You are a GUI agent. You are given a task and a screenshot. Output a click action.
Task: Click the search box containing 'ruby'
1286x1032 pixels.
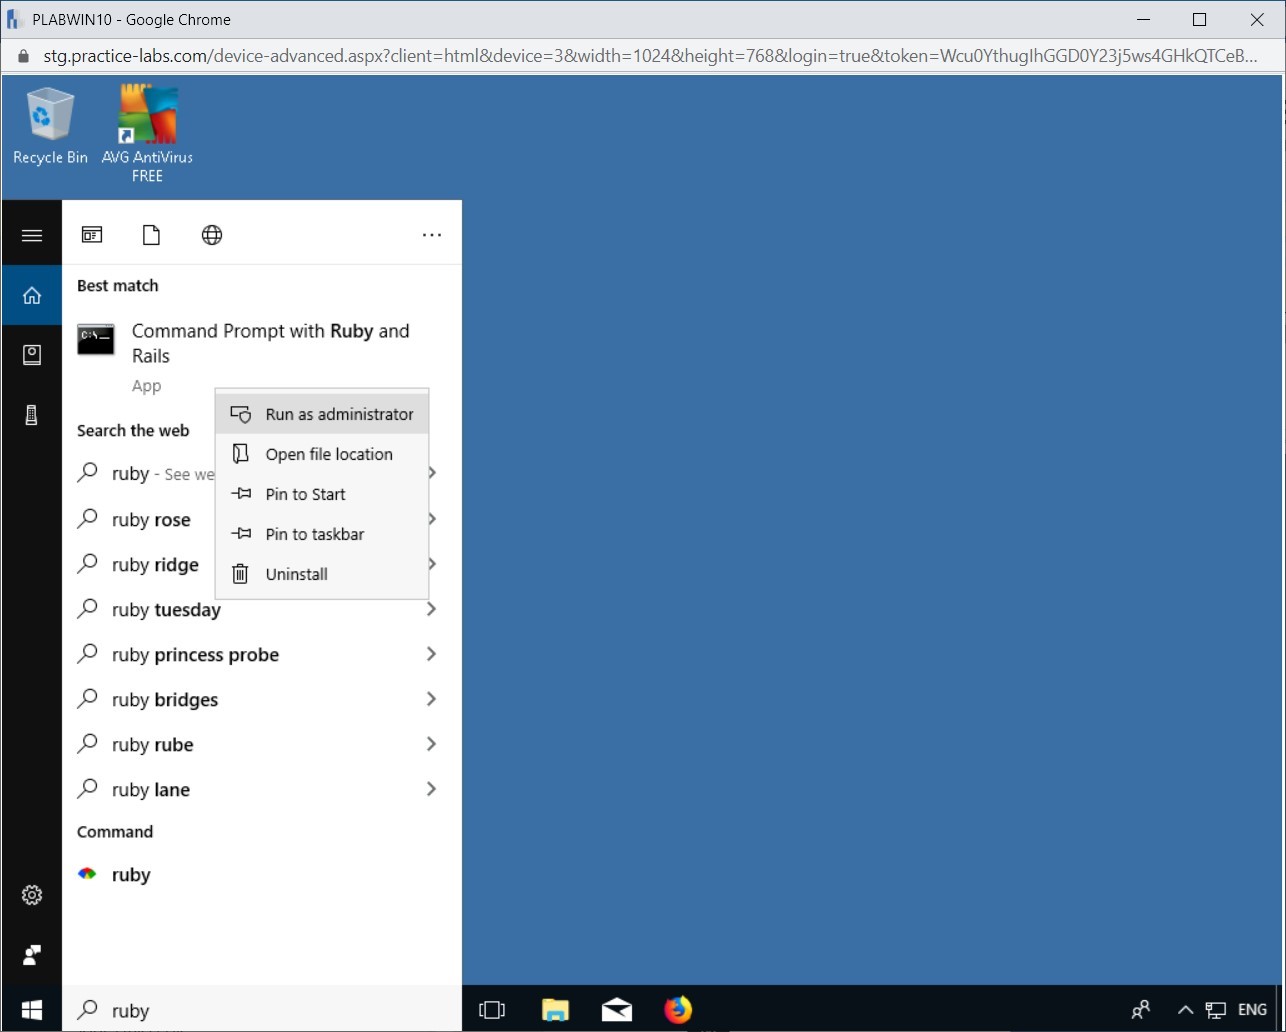click(x=260, y=1010)
